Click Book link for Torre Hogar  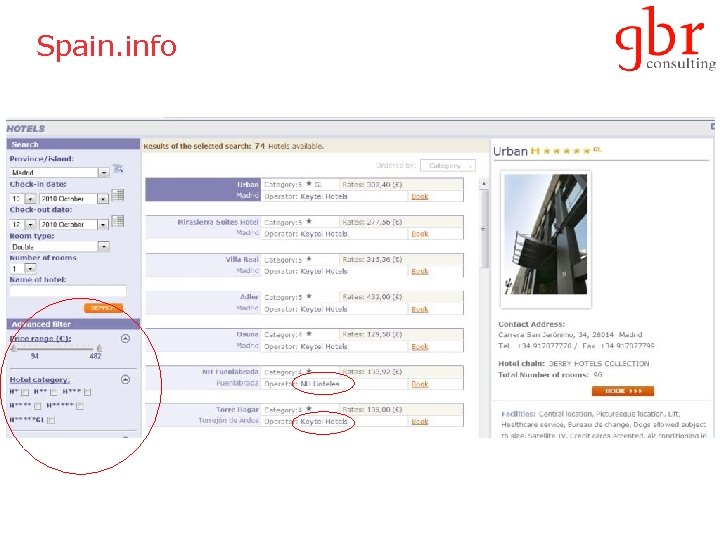[420, 422]
